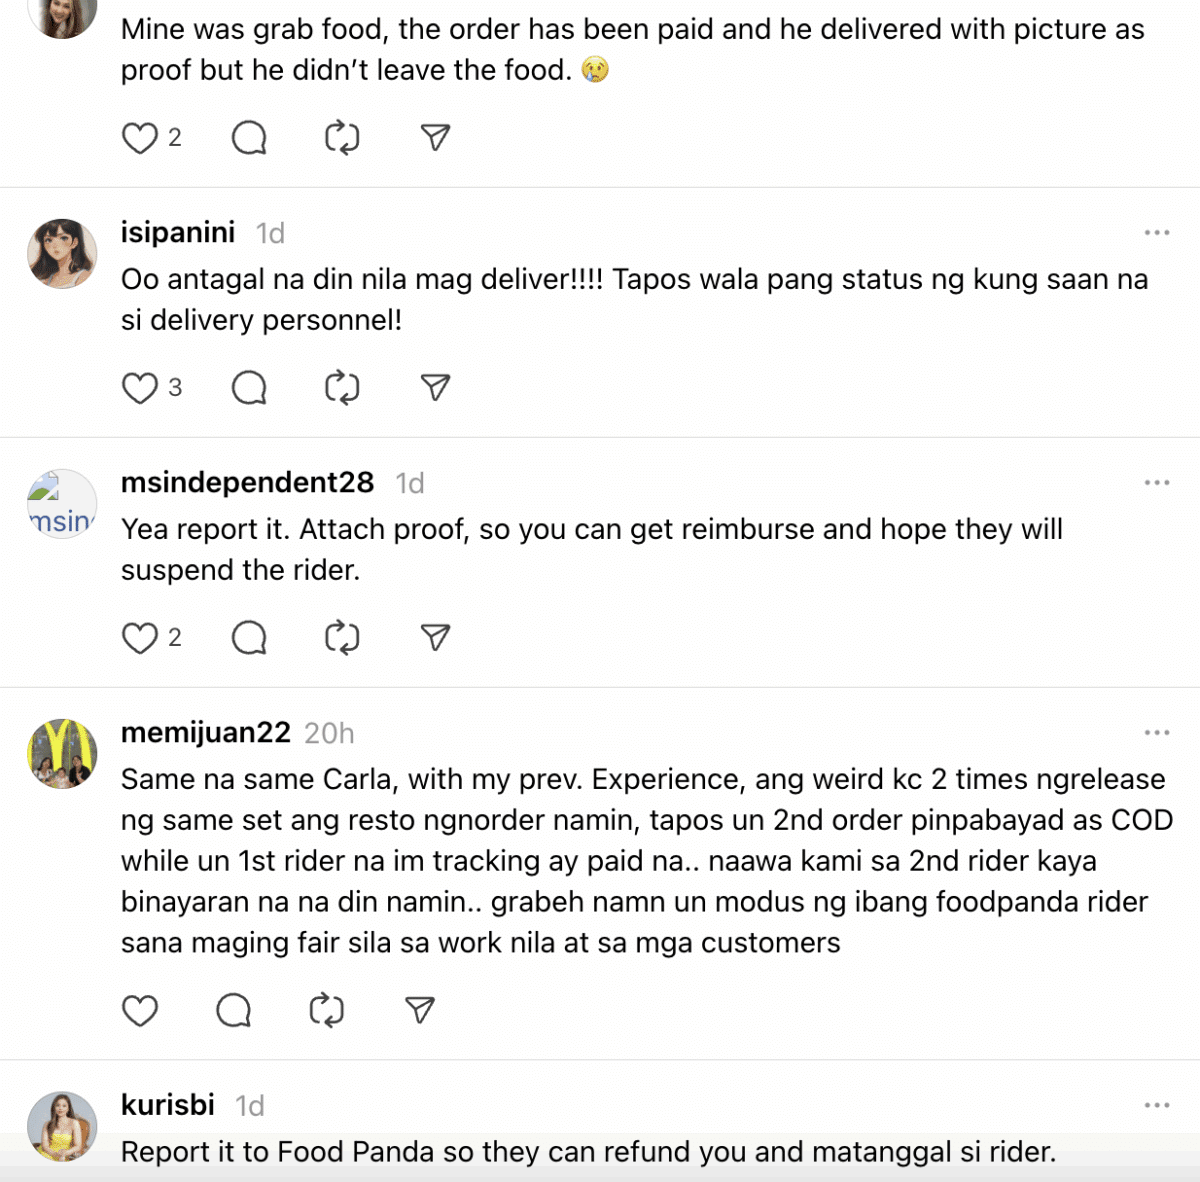
Task: Share msindependent28's comment via send icon
Action: tap(435, 638)
